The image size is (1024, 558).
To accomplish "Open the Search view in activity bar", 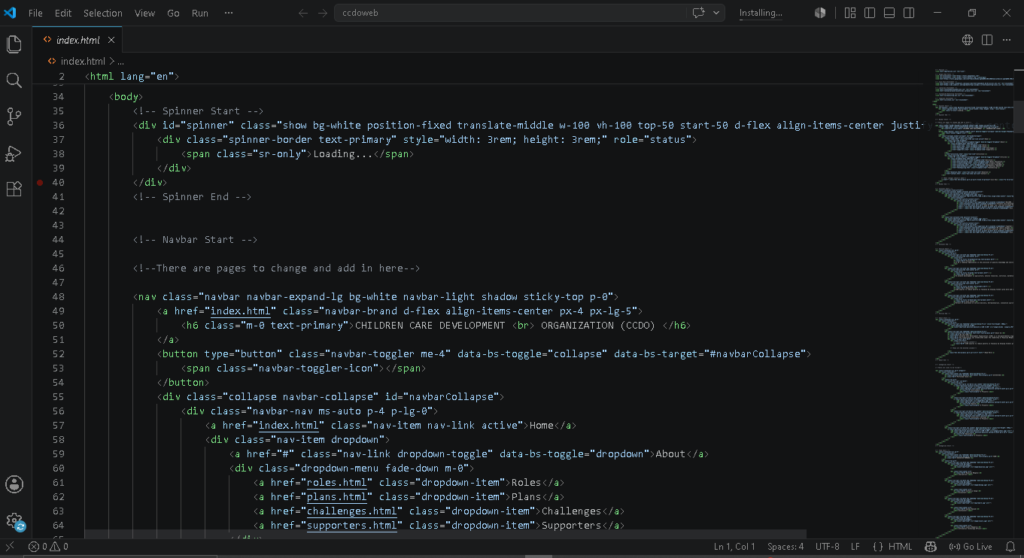I will (x=14, y=80).
